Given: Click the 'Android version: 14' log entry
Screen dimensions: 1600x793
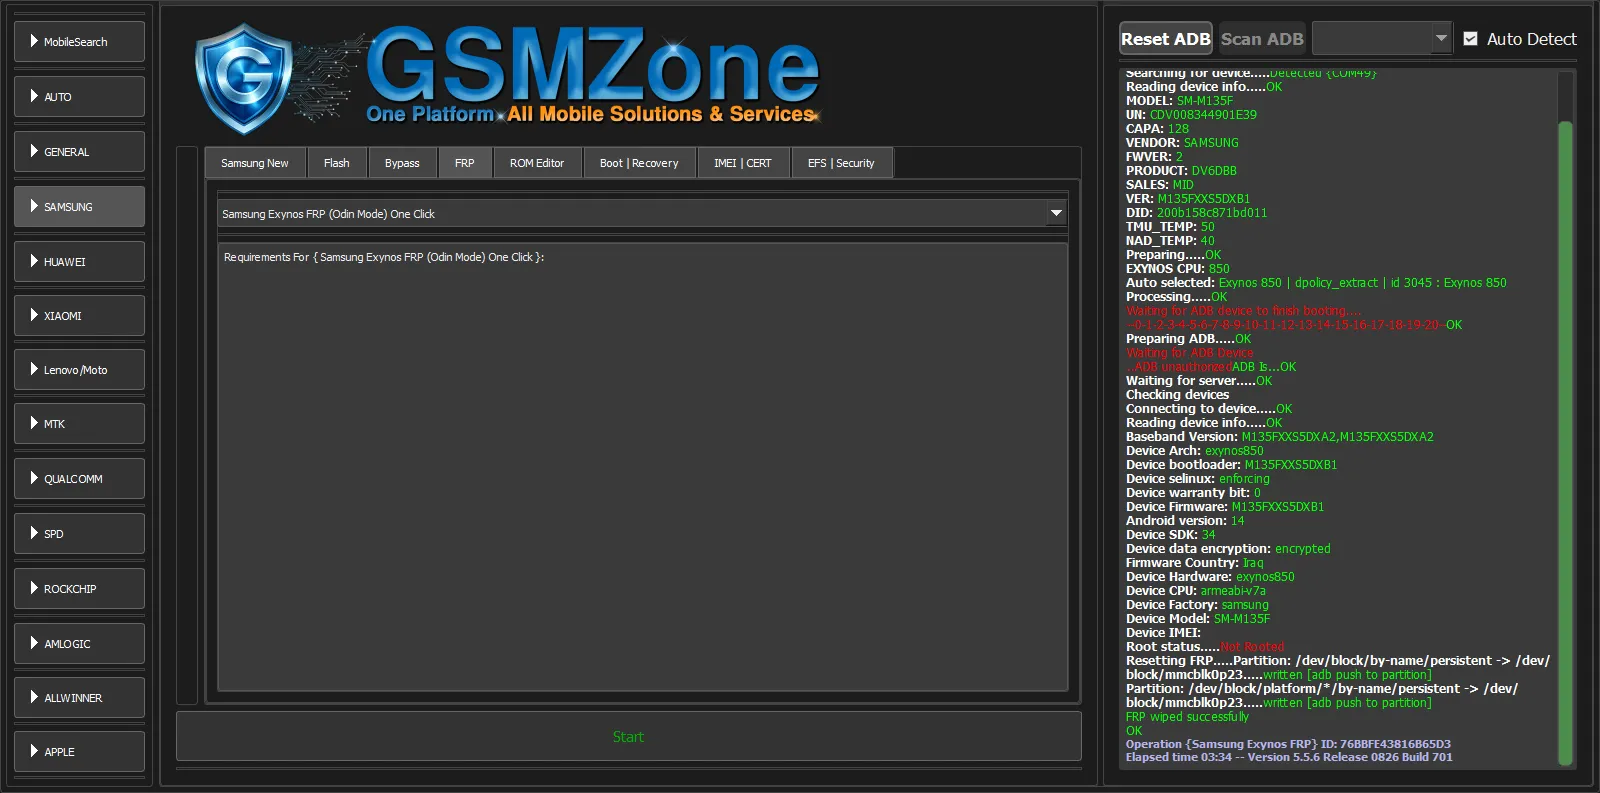Looking at the screenshot, I should tap(1185, 521).
